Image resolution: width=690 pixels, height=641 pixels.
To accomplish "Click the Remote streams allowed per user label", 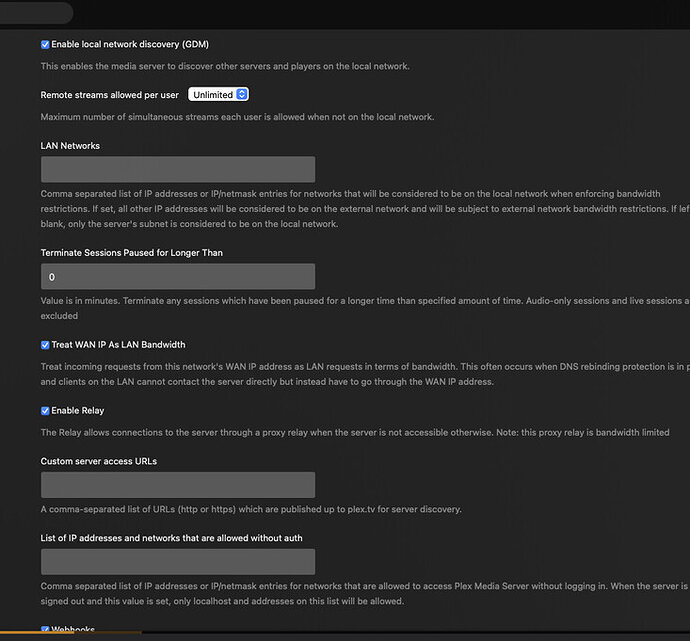I will point(110,95).
